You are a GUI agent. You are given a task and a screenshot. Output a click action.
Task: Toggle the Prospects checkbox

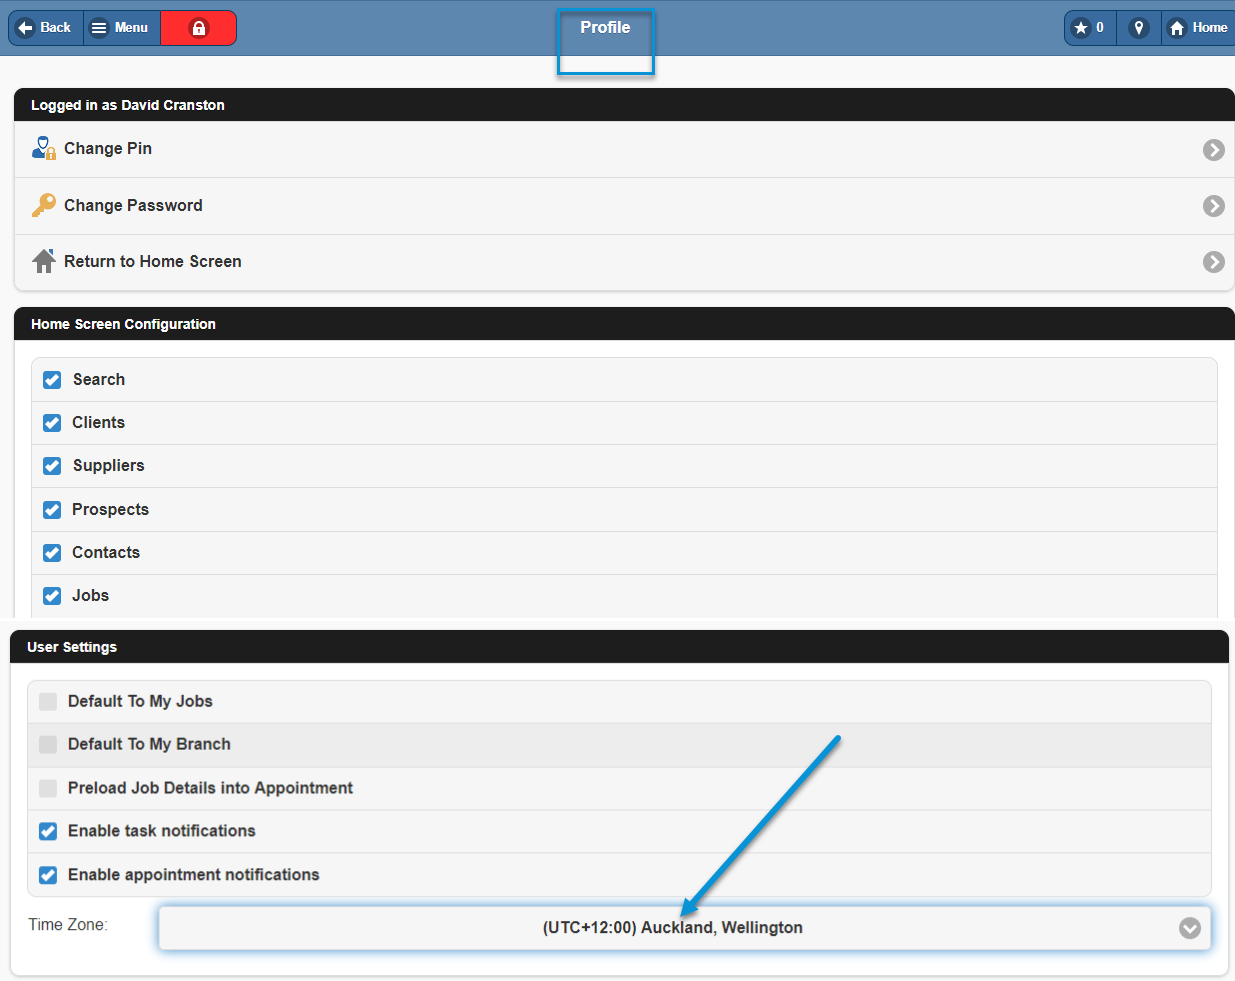52,510
